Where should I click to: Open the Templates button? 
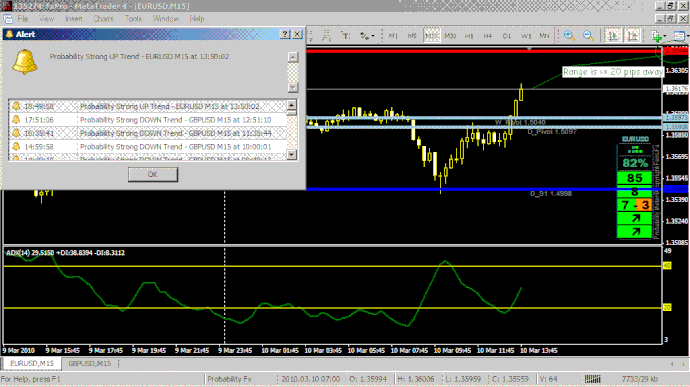tap(679, 36)
